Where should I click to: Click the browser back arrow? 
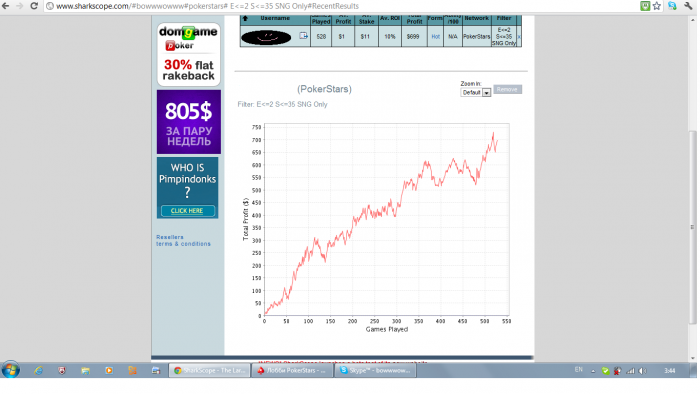(x=5, y=6)
